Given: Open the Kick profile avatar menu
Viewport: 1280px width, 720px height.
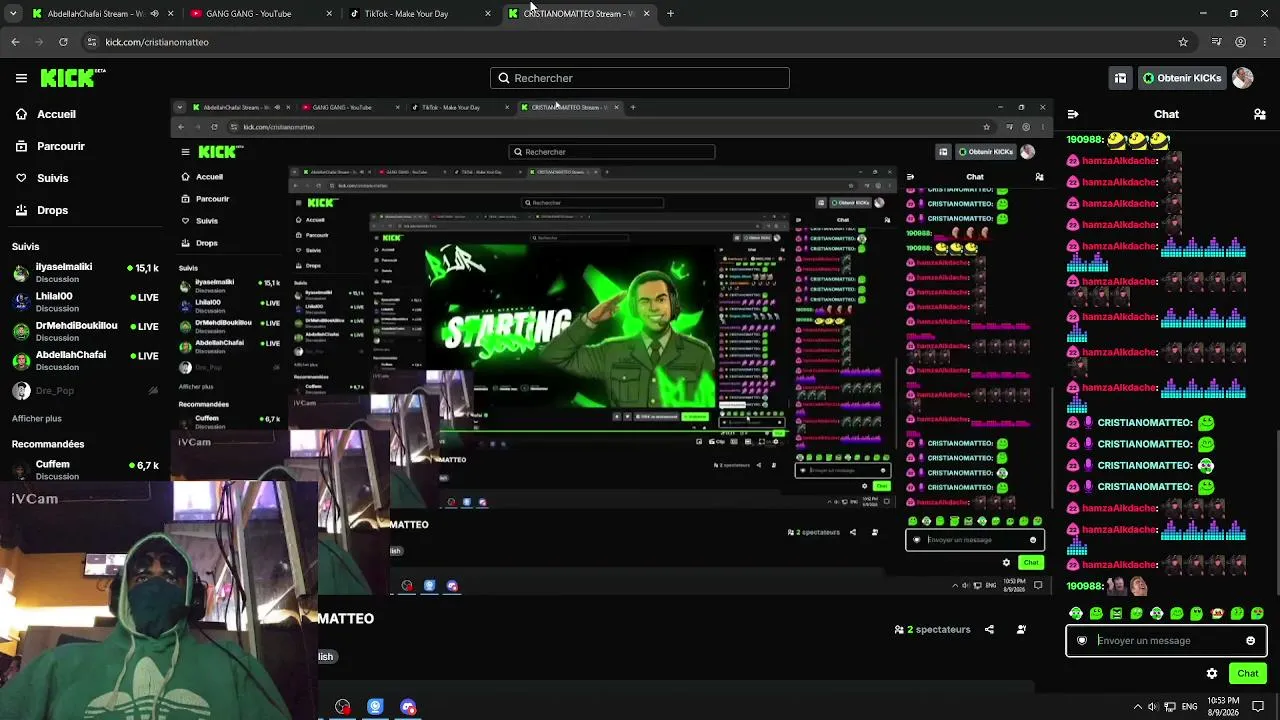Looking at the screenshot, I should click(1243, 78).
